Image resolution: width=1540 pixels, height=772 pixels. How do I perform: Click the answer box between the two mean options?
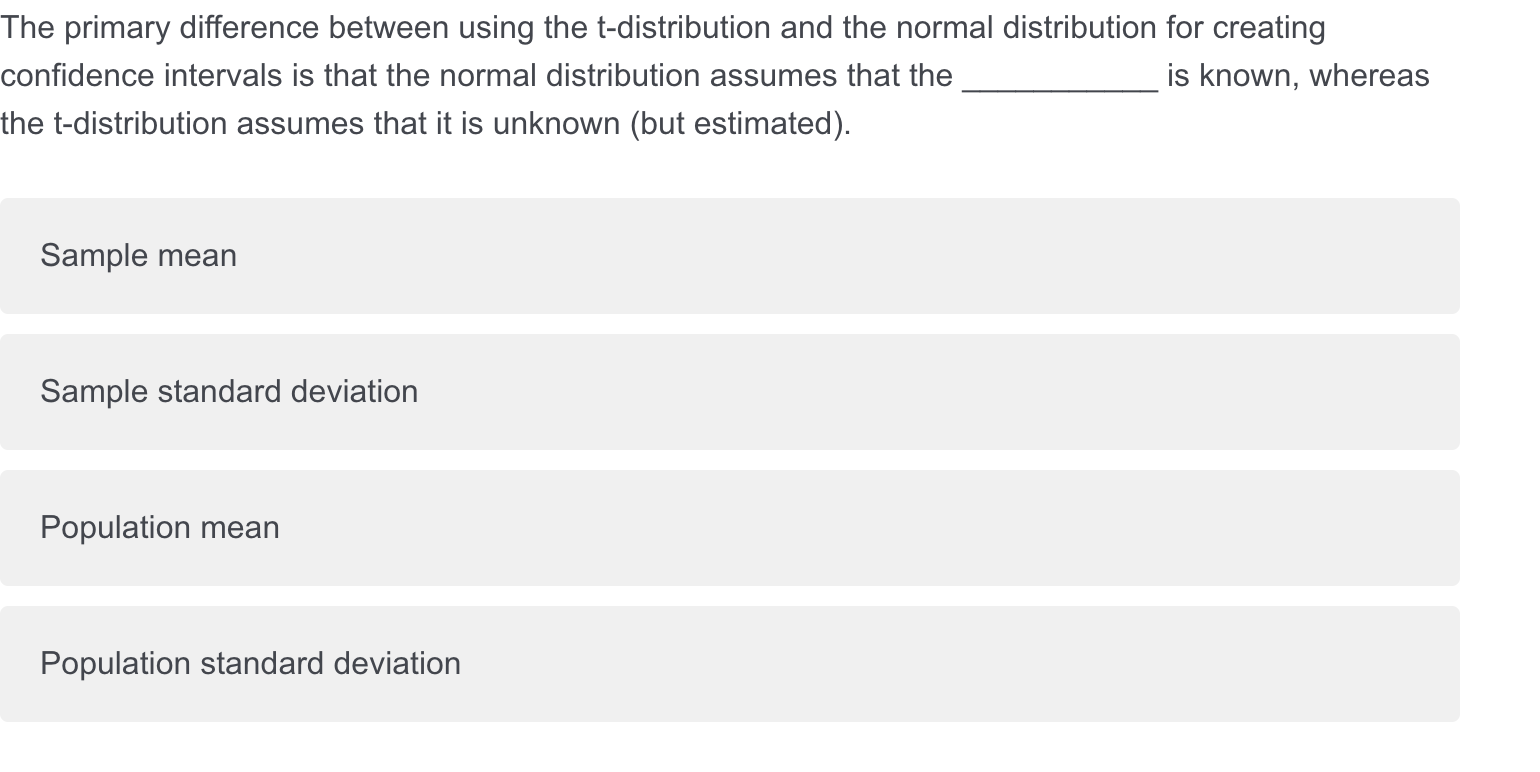tap(730, 392)
